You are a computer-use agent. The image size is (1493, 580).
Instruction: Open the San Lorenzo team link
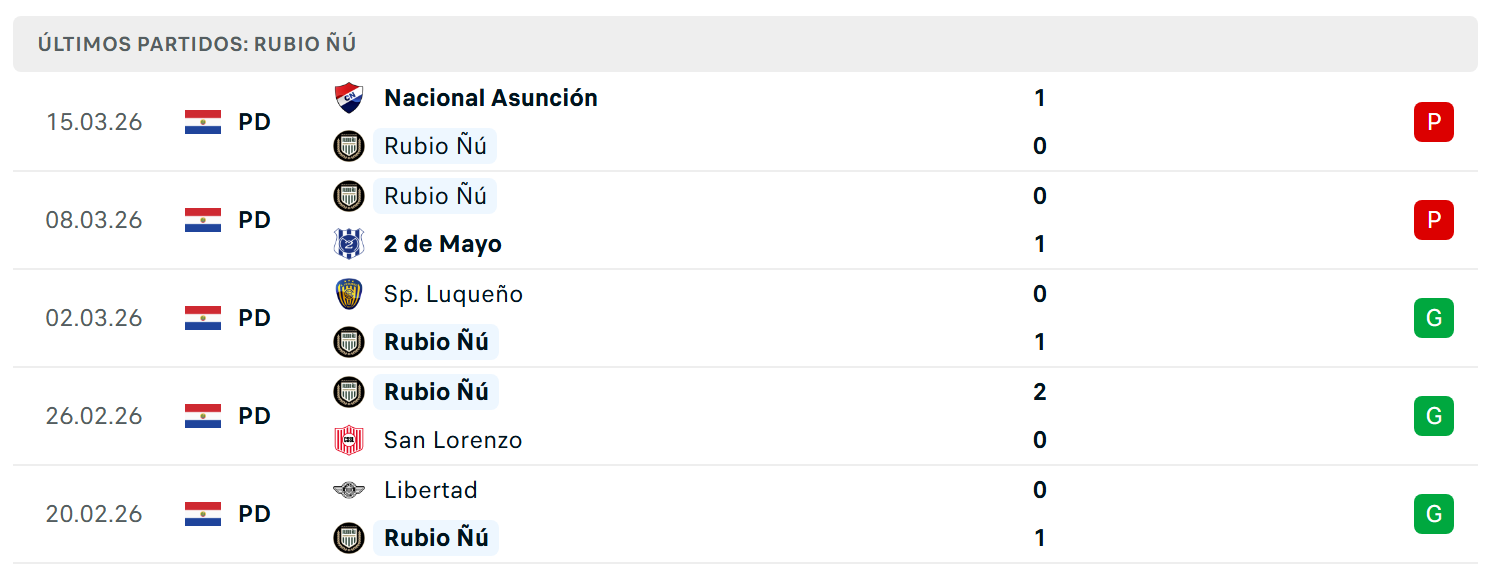[453, 440]
